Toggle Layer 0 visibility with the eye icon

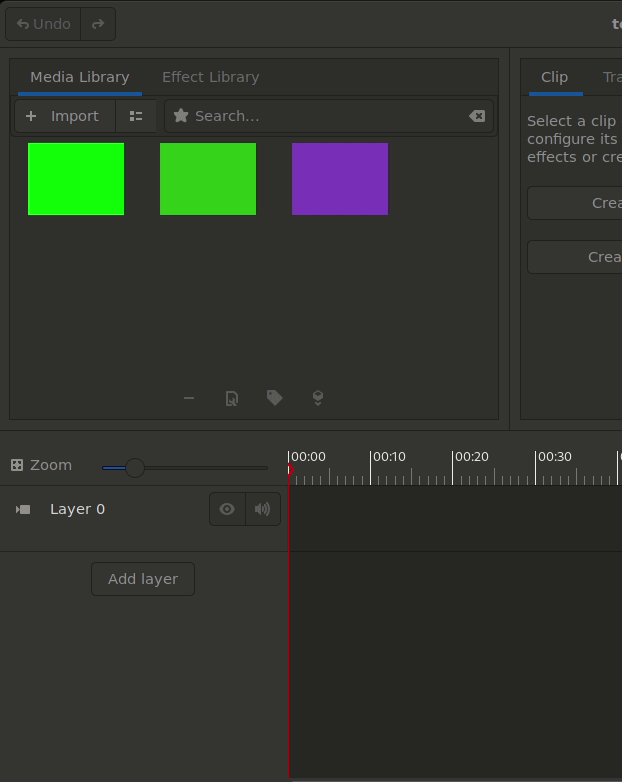point(227,509)
